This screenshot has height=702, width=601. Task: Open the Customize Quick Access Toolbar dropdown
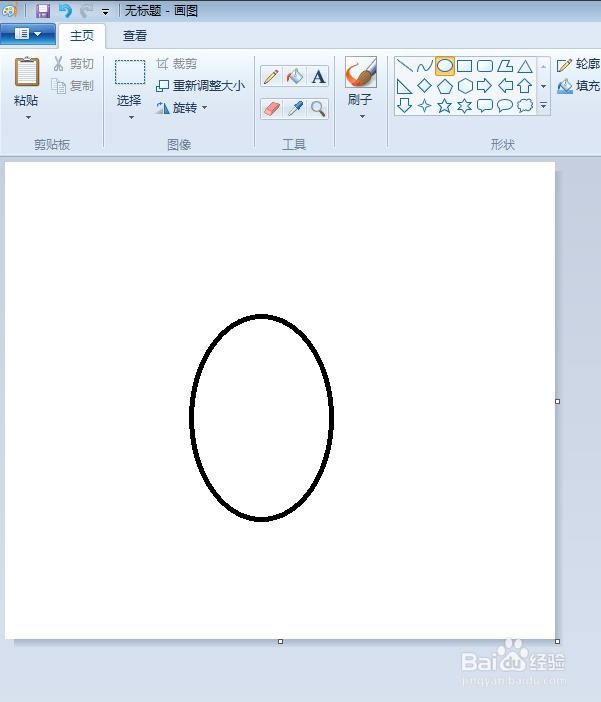pos(106,12)
